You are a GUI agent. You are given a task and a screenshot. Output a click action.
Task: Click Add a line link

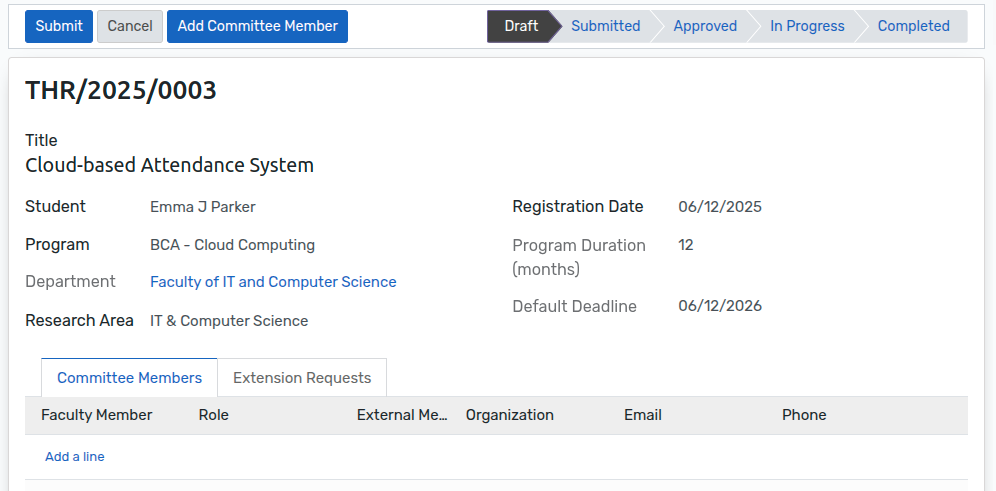pos(75,456)
